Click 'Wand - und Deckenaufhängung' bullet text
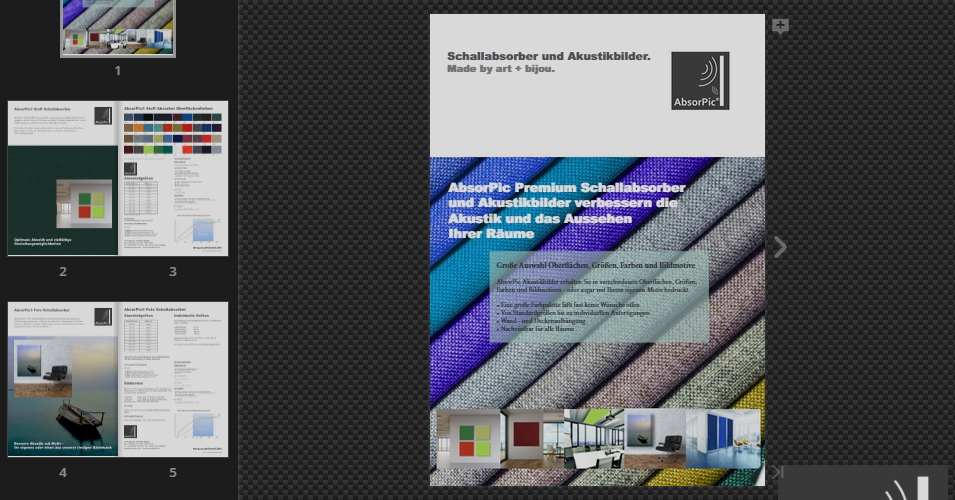Viewport: 955px width, 500px height. click(541, 321)
